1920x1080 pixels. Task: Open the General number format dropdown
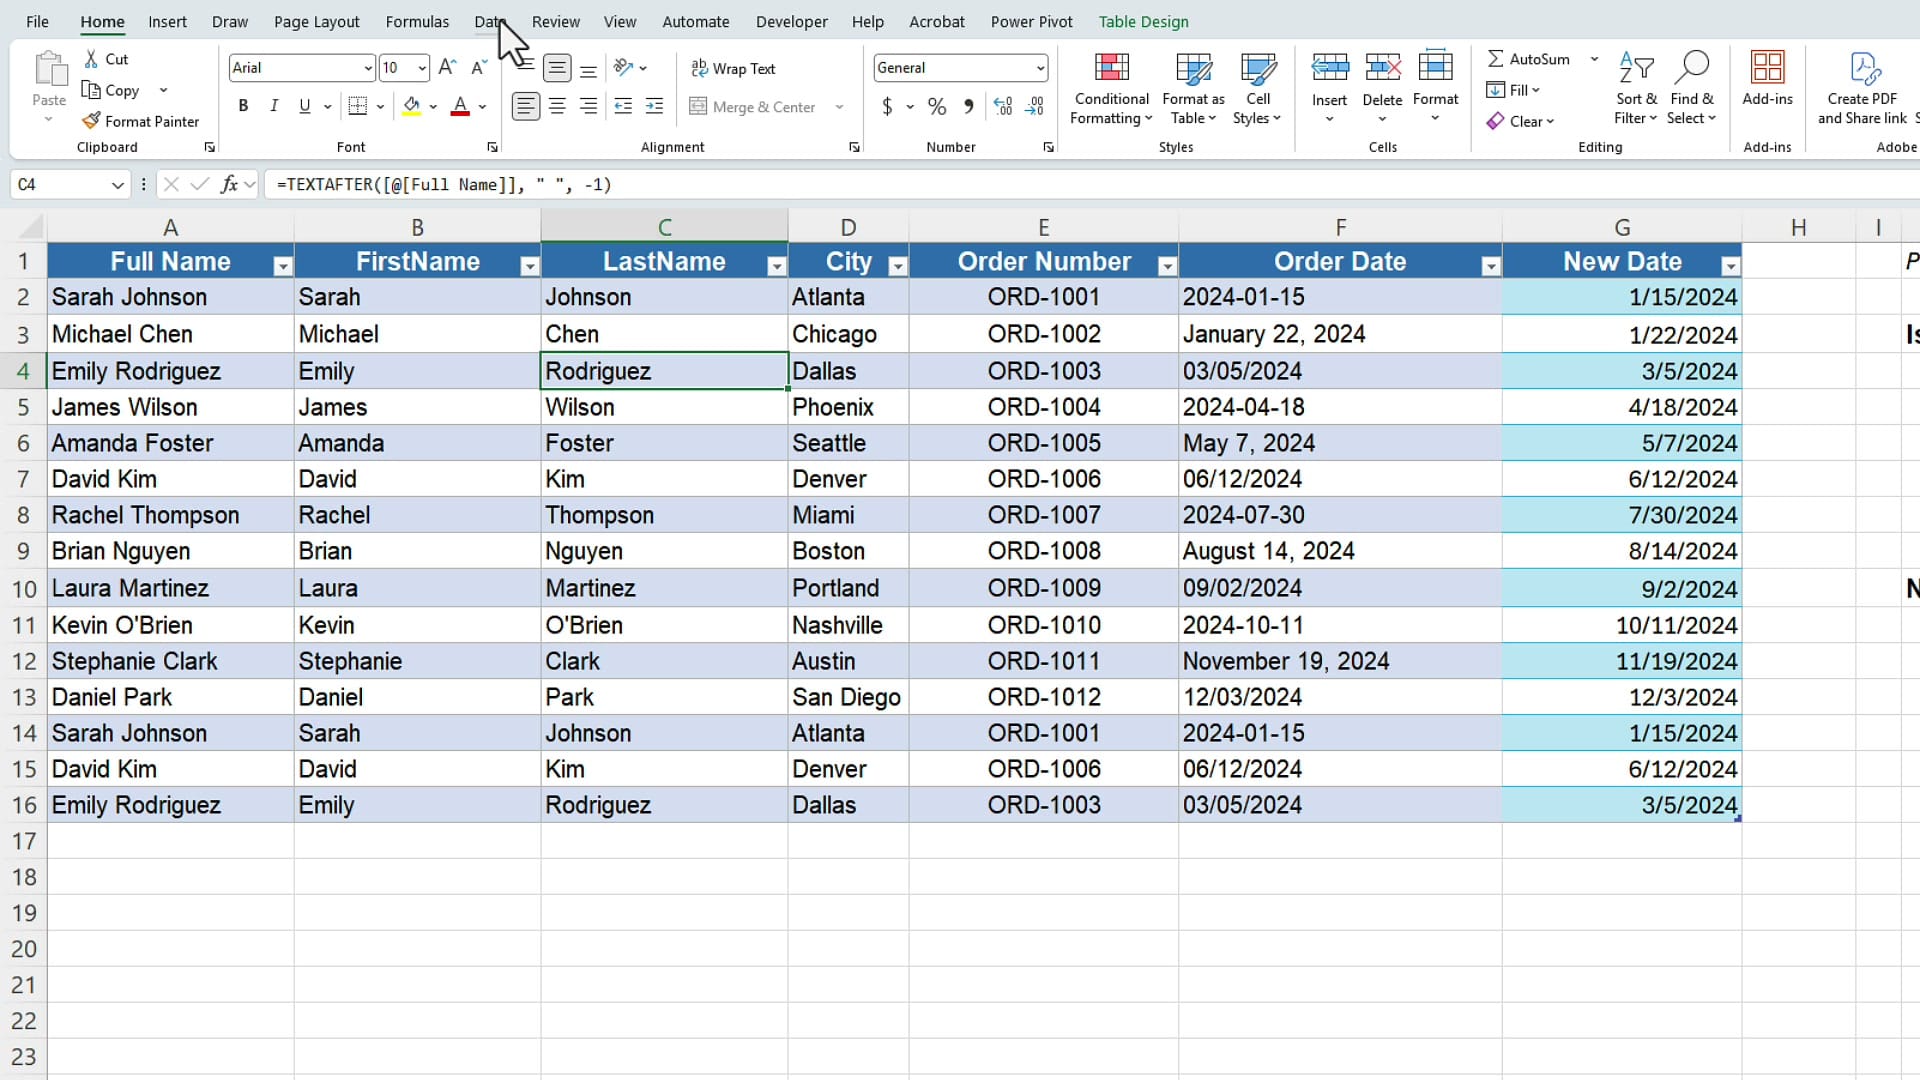[1040, 68]
